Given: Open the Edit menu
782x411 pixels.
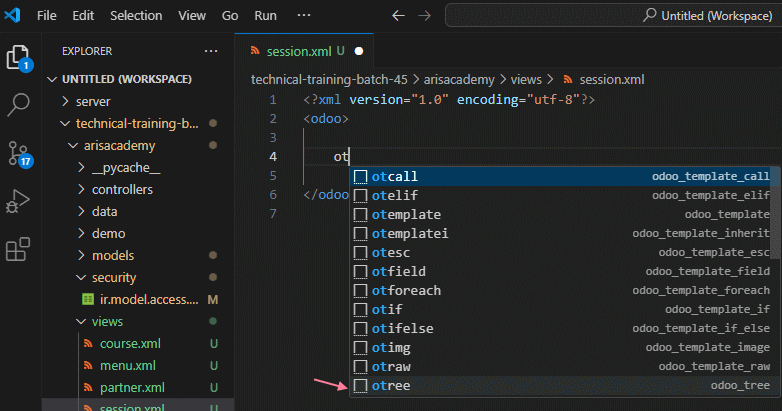Looking at the screenshot, I should click(x=83, y=15).
